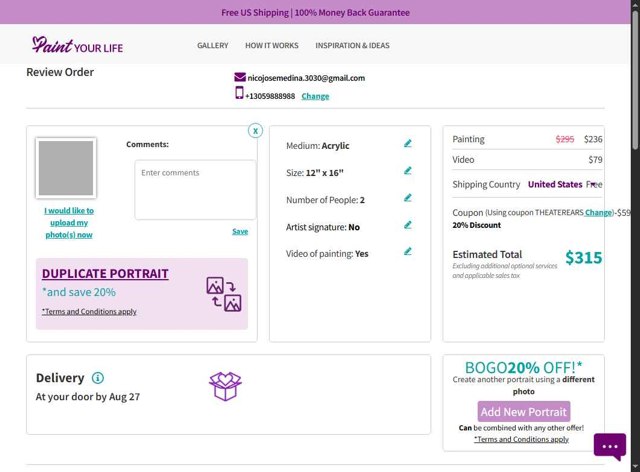Open the Gallery menu item

point(213,45)
